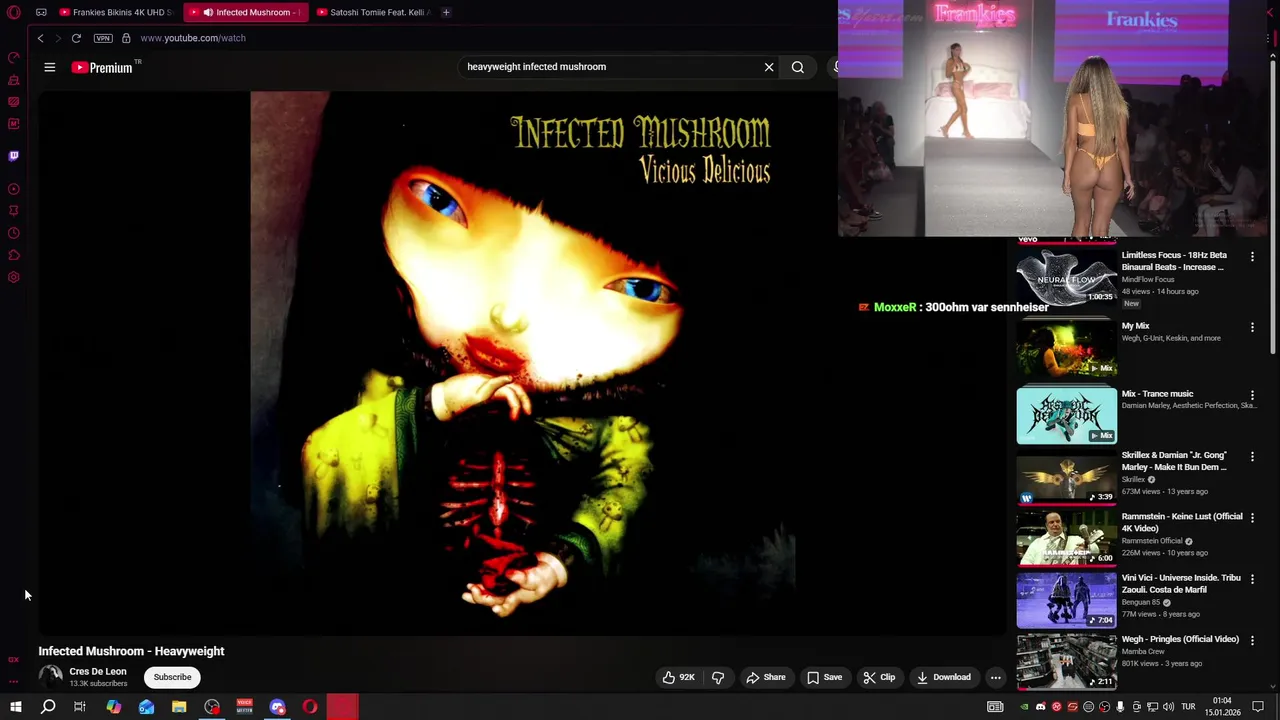Open the volume speaker tray icon
This screenshot has width=1280, height=720.
coord(1168,707)
